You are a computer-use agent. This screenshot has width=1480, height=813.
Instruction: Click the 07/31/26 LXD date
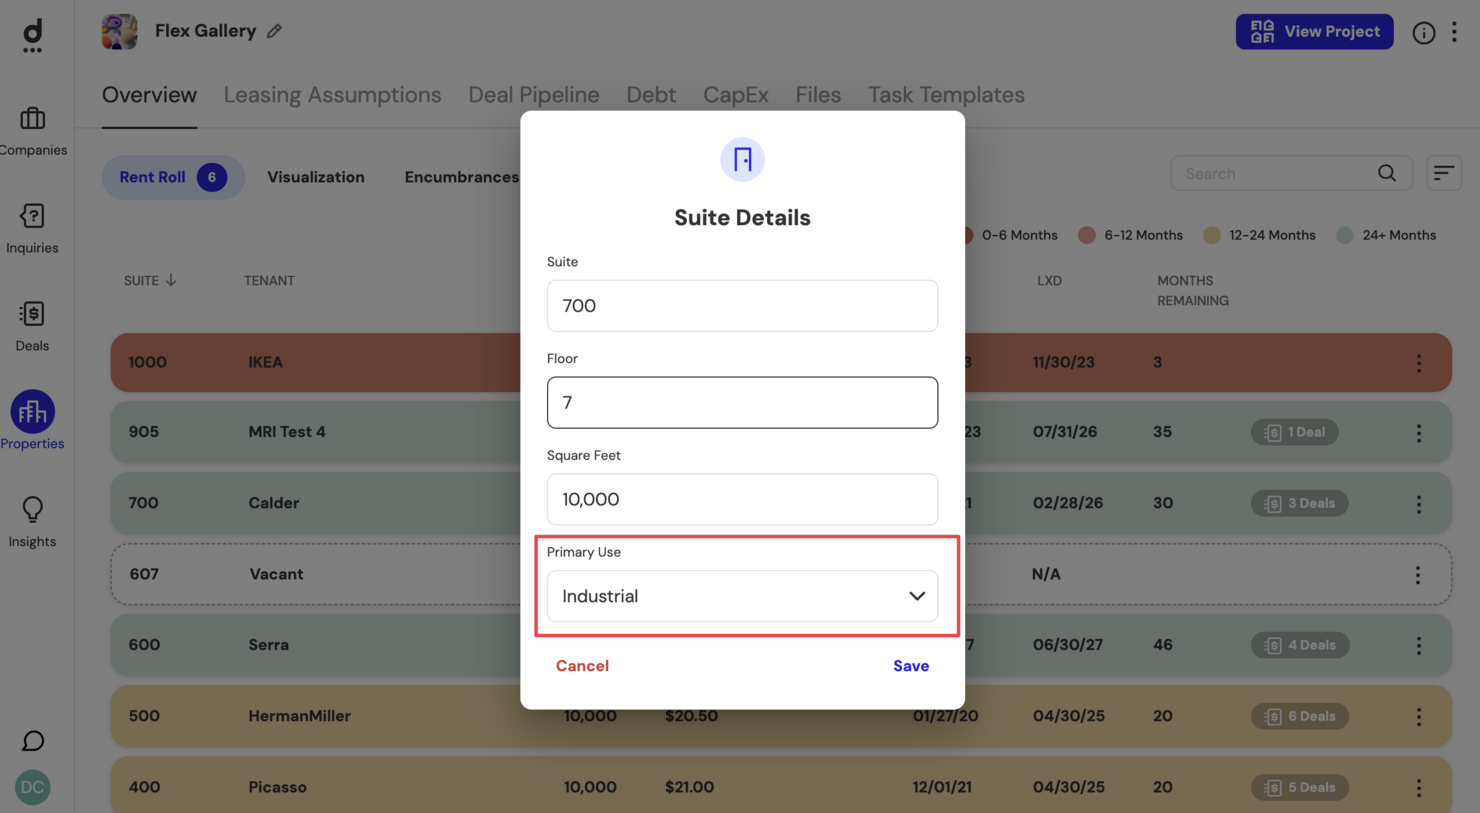point(1065,432)
